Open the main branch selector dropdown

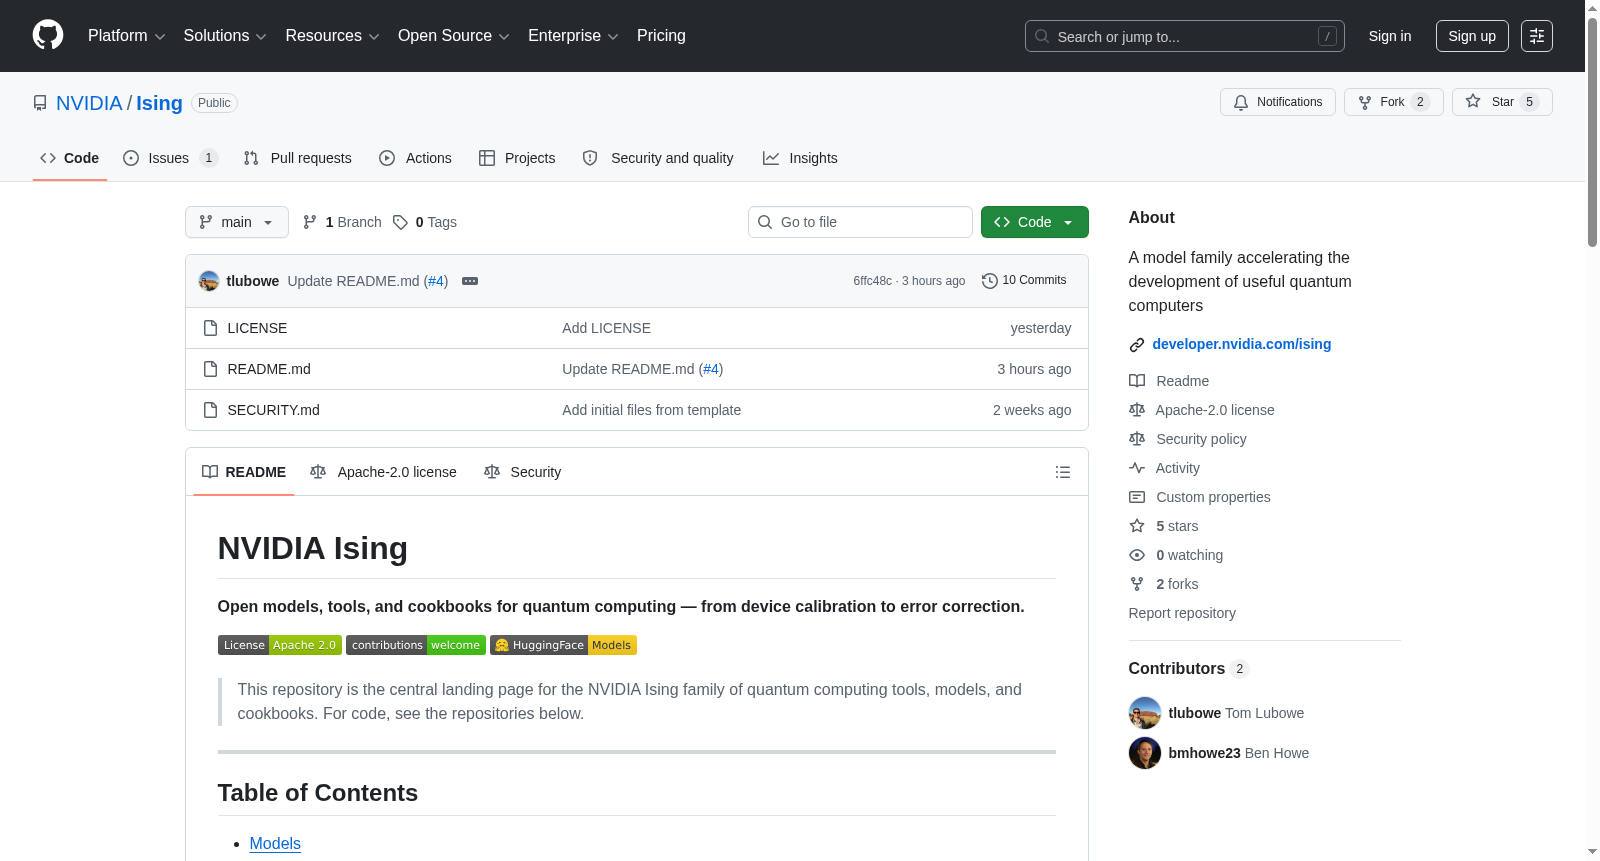click(x=237, y=222)
